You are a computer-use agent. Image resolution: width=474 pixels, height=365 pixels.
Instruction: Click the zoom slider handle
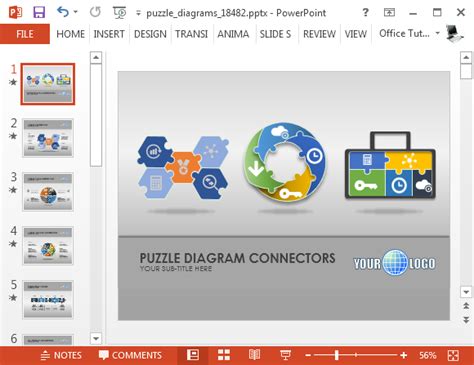click(x=337, y=355)
